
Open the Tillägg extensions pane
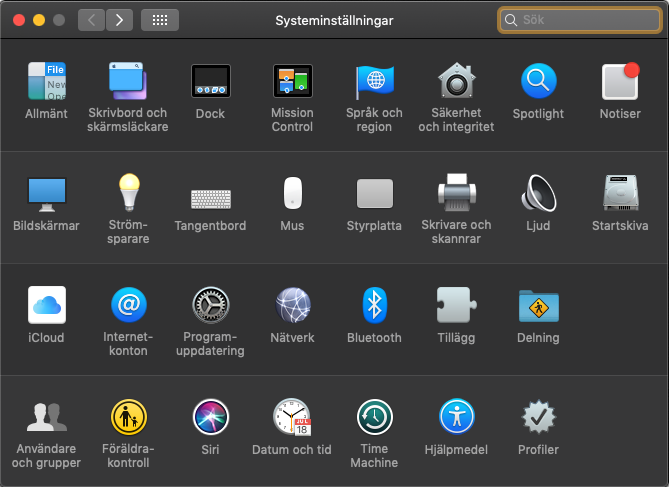(456, 305)
